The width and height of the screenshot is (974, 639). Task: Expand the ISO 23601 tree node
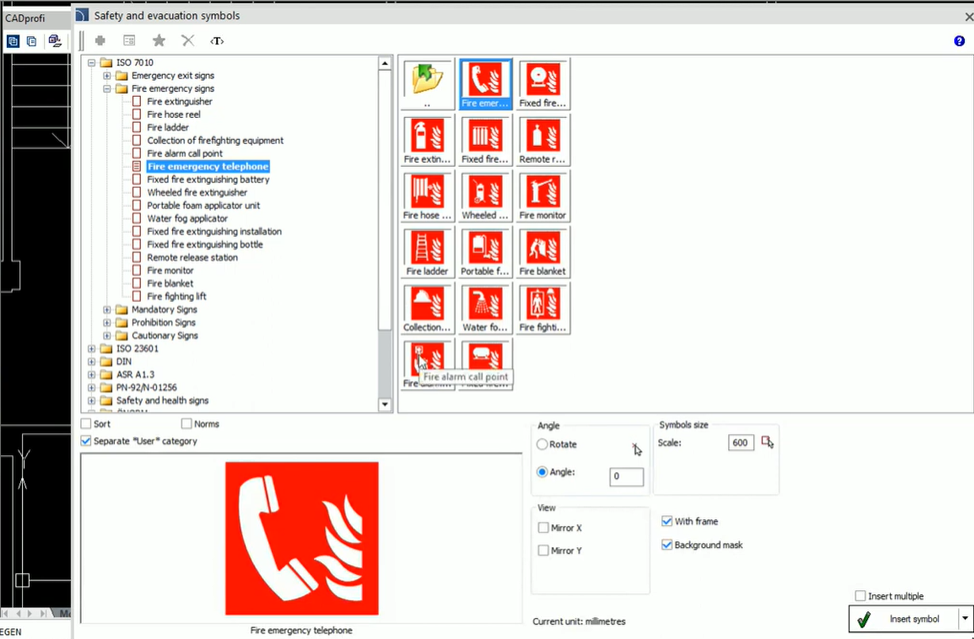pyautogui.click(x=91, y=348)
